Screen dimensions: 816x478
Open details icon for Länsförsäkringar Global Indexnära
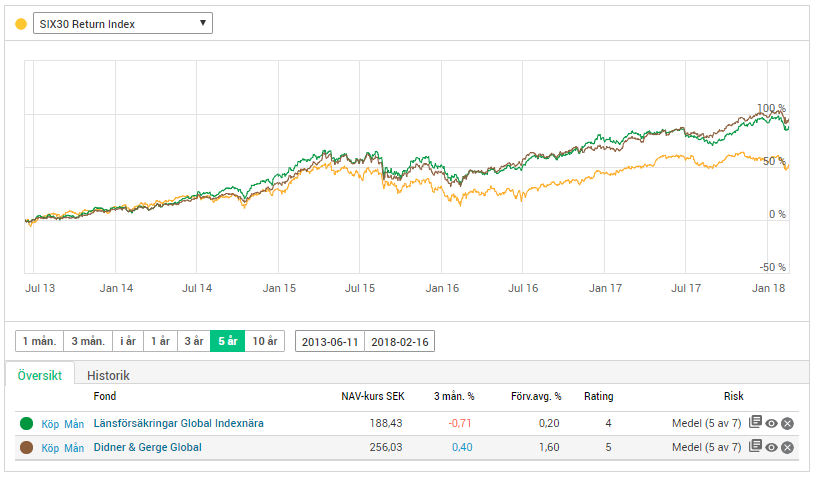pos(756,423)
